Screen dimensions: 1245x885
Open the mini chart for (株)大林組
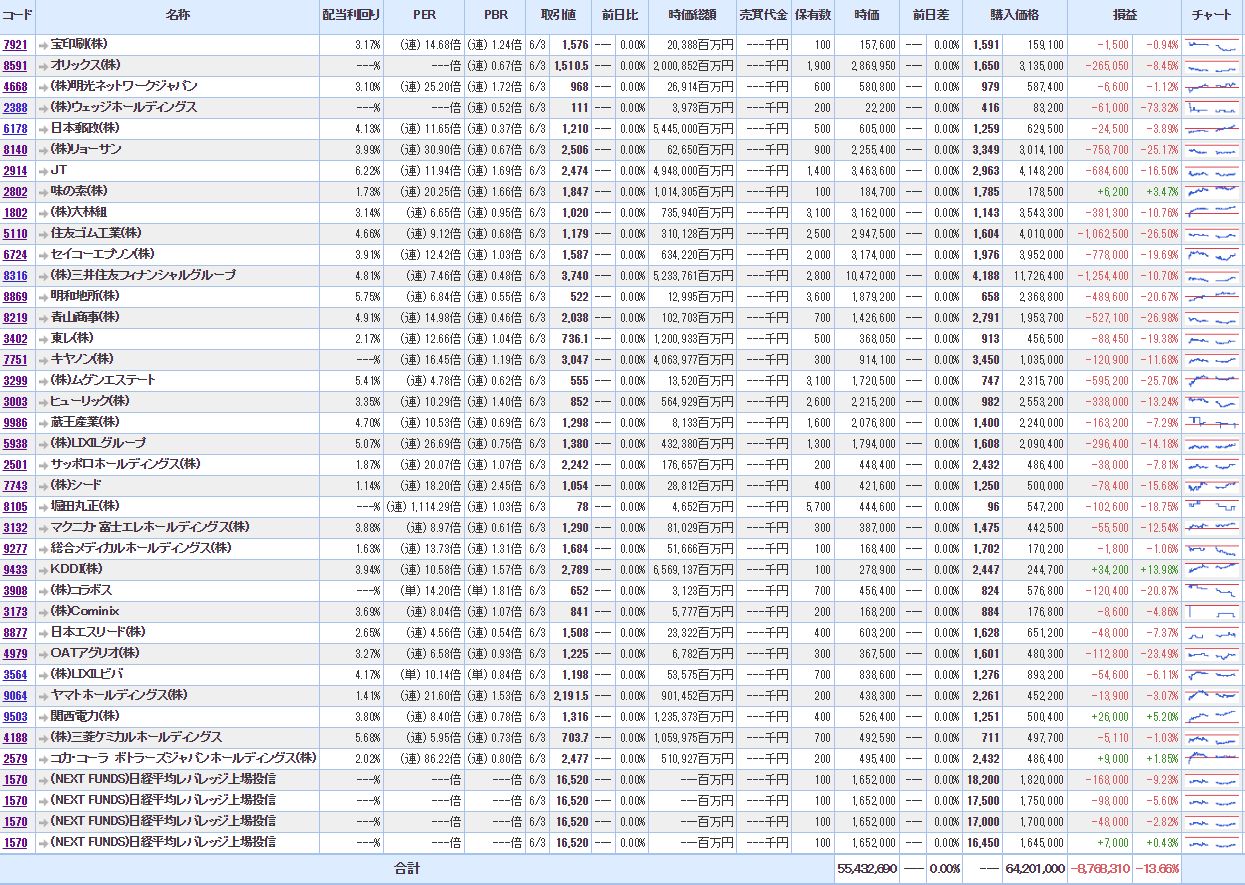tap(1211, 213)
